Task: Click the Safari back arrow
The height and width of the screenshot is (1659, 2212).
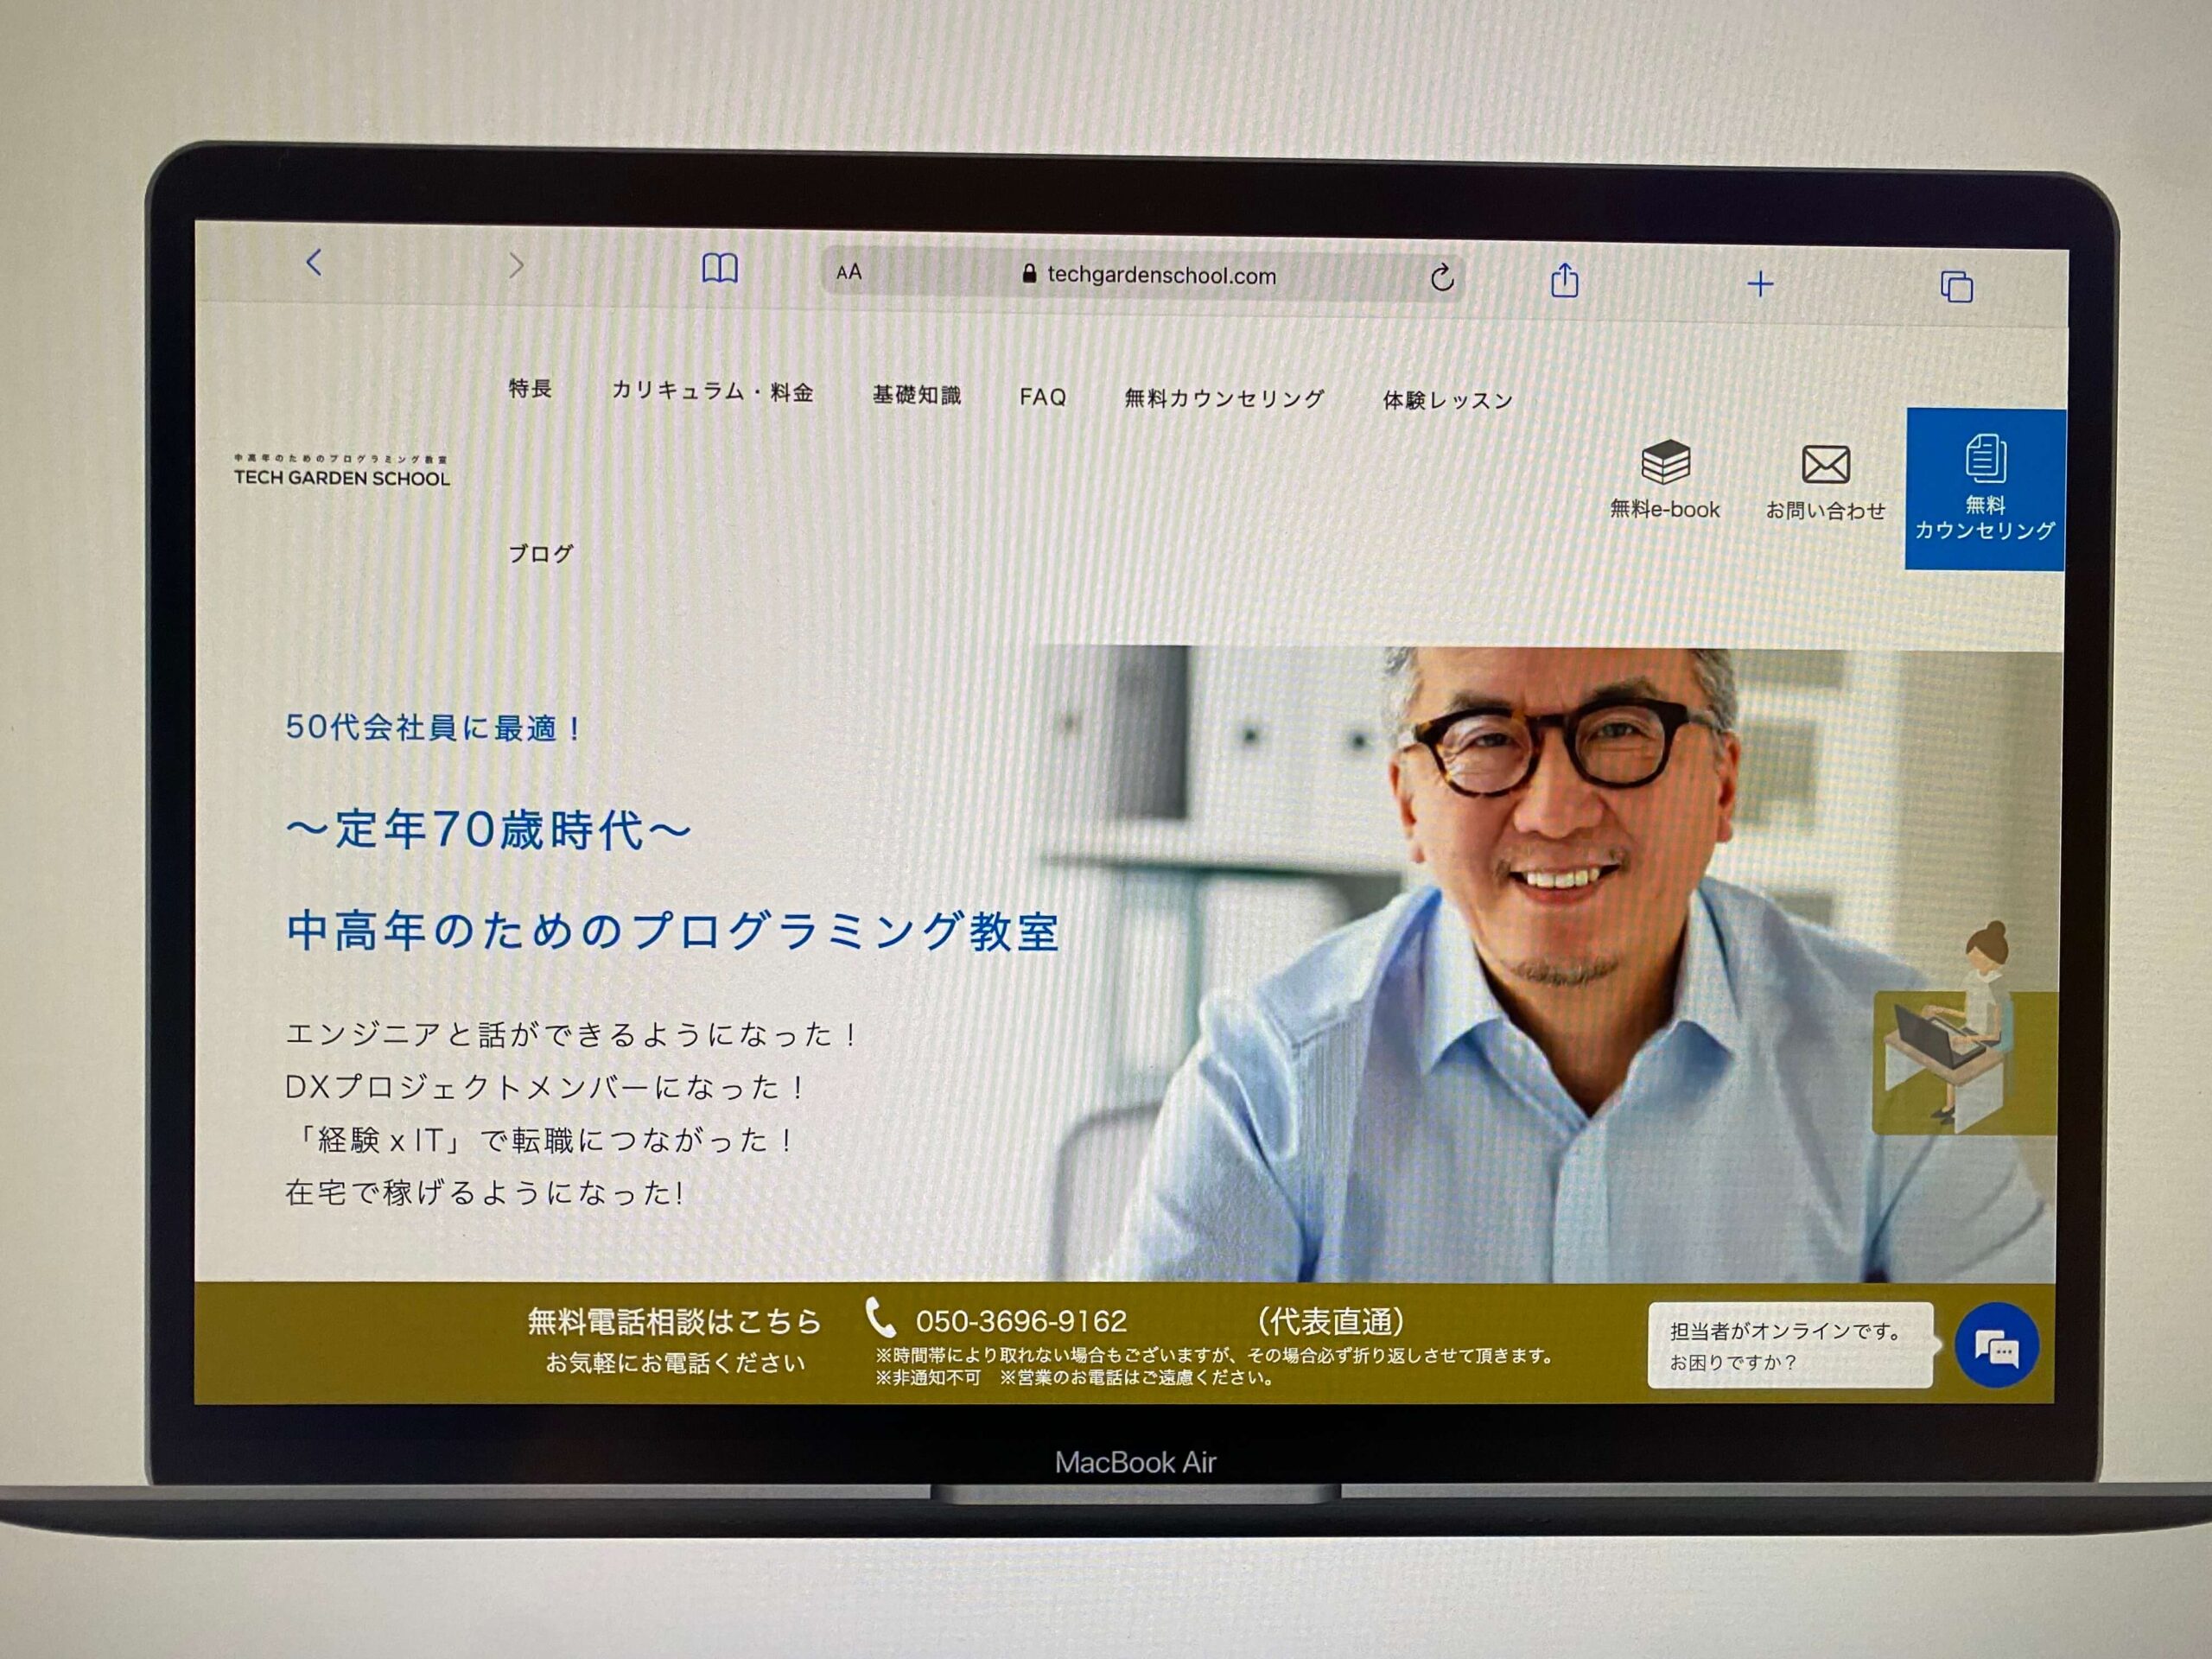Action: pyautogui.click(x=314, y=263)
